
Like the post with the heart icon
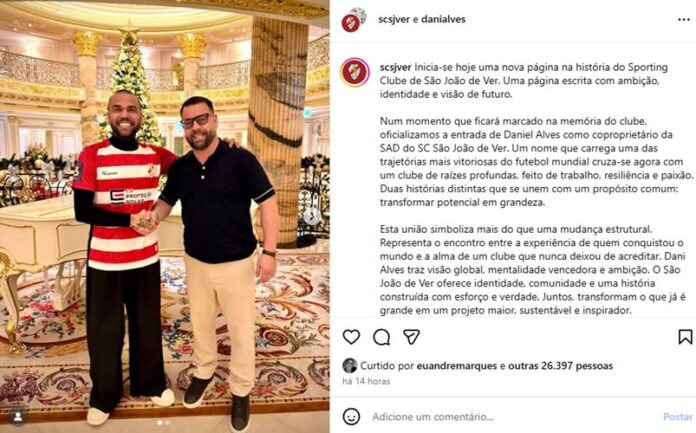pyautogui.click(x=351, y=337)
